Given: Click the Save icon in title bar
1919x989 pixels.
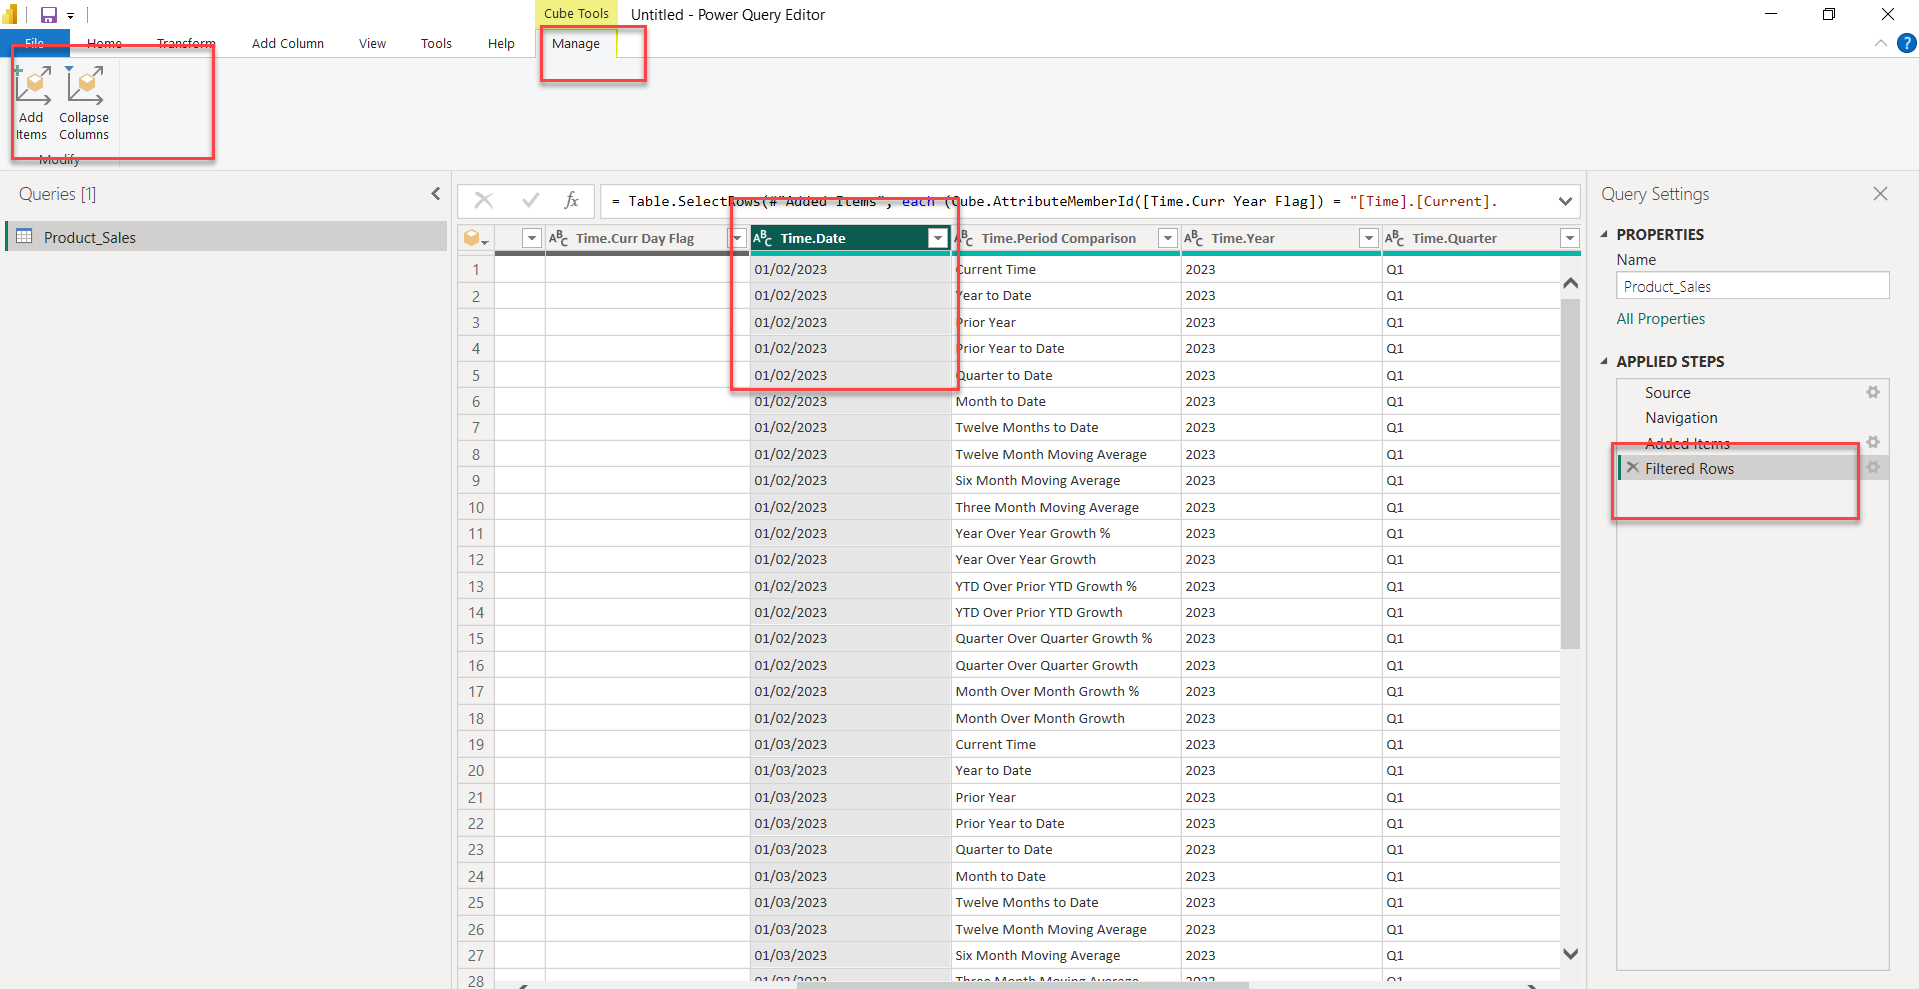Looking at the screenshot, I should tap(48, 15).
